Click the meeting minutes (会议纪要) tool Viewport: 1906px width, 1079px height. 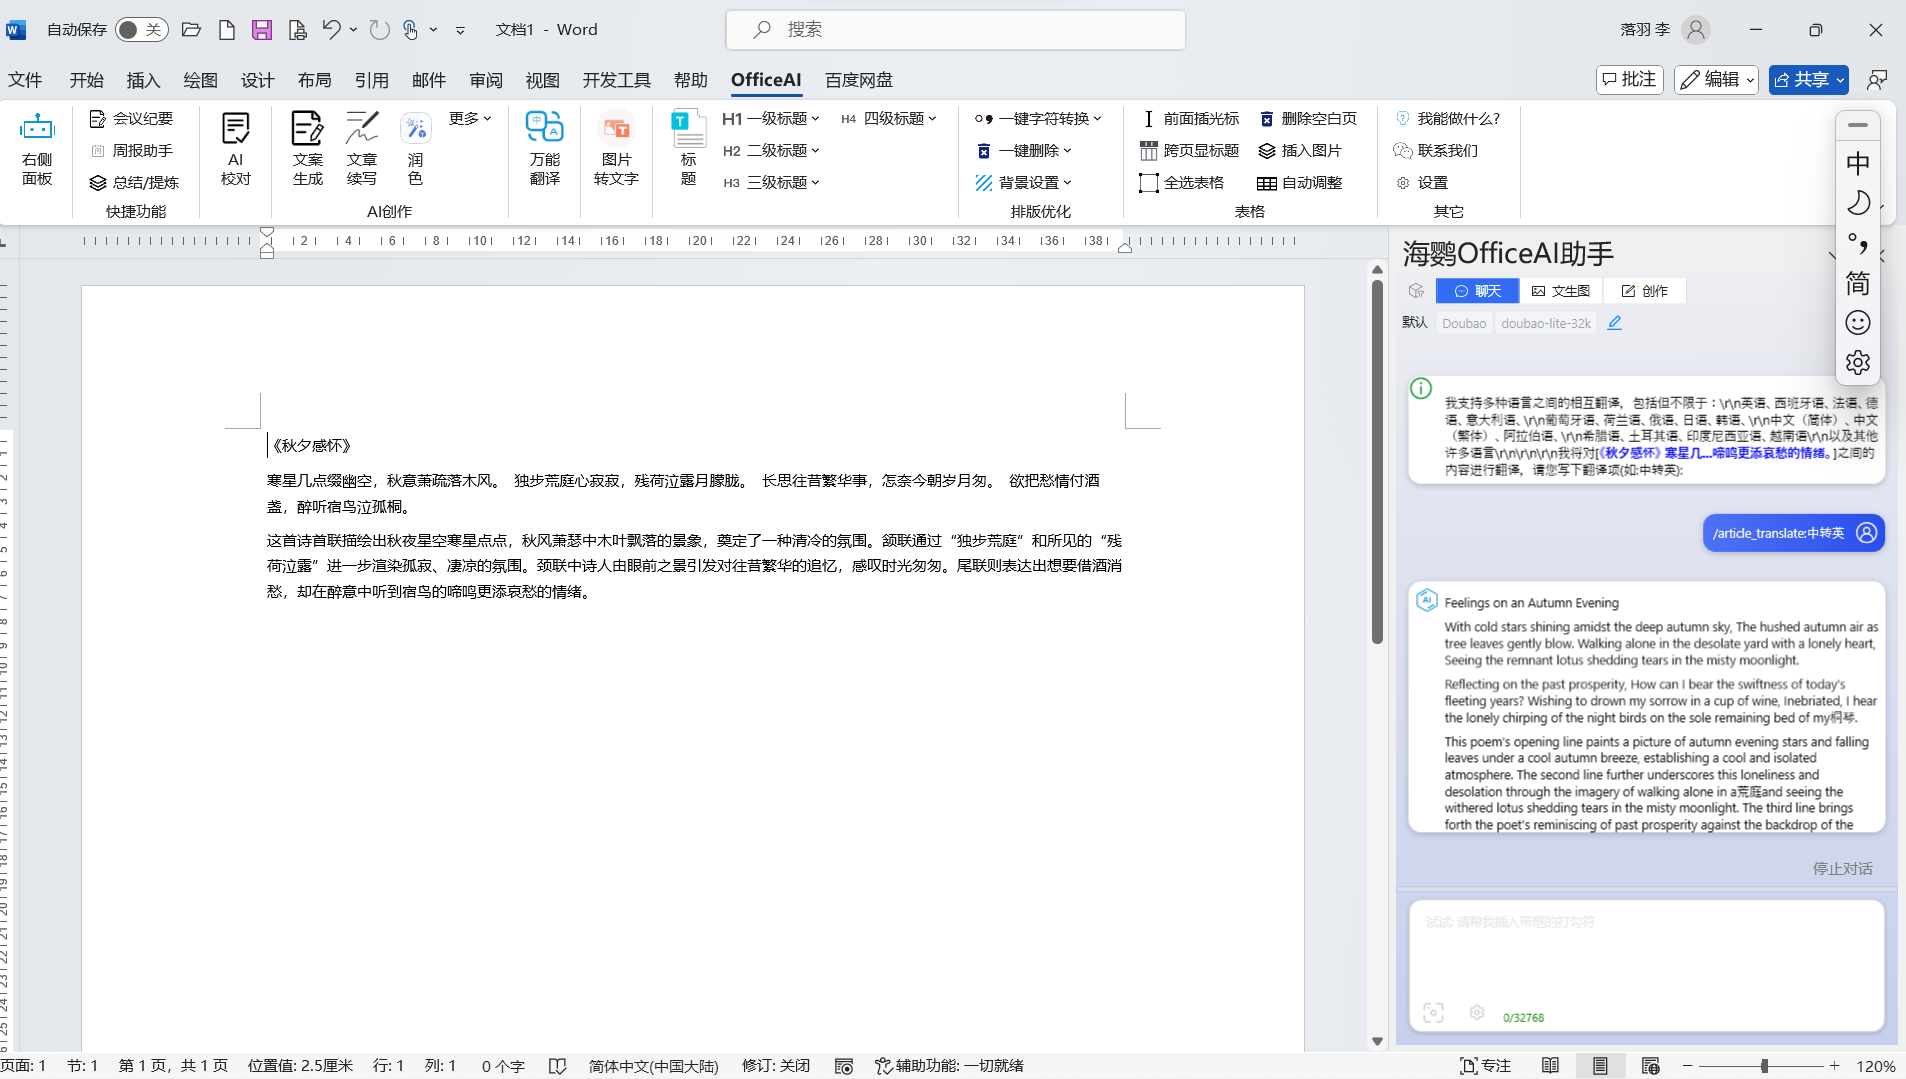tap(131, 119)
